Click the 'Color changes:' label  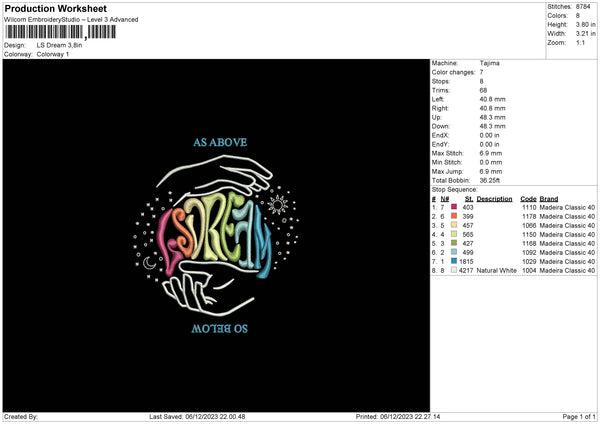(x=453, y=72)
